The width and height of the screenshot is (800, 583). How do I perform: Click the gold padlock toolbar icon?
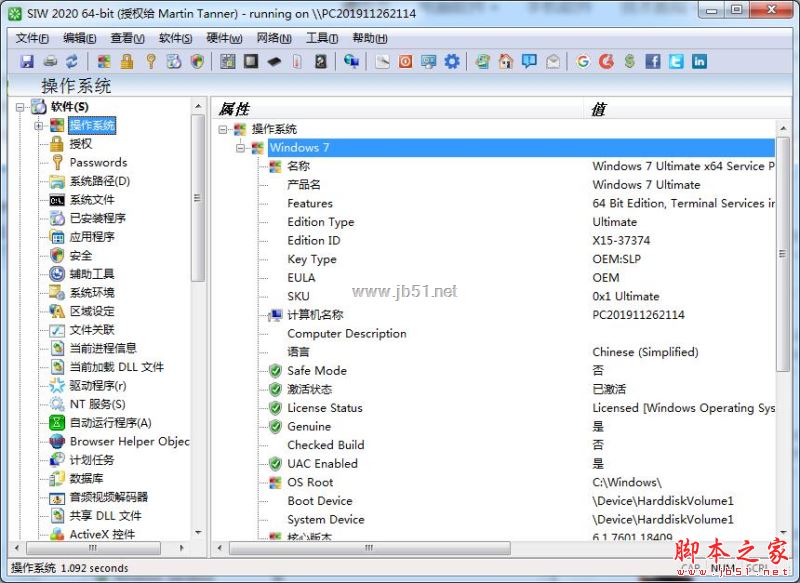click(x=127, y=62)
